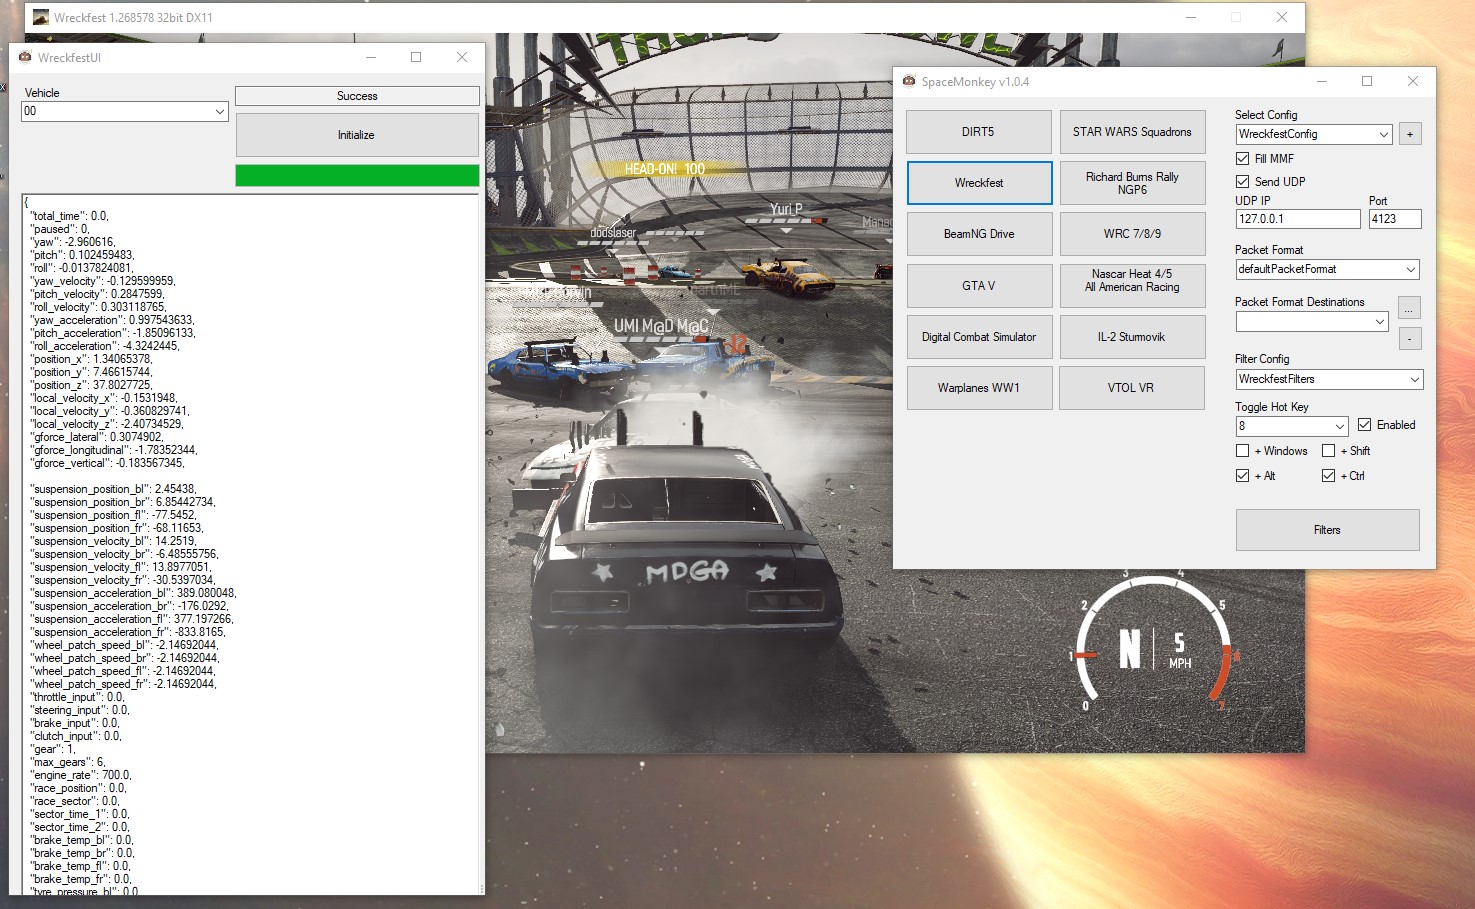
Task: Choose IL-2 Sturmovik
Action: [x=1132, y=337]
